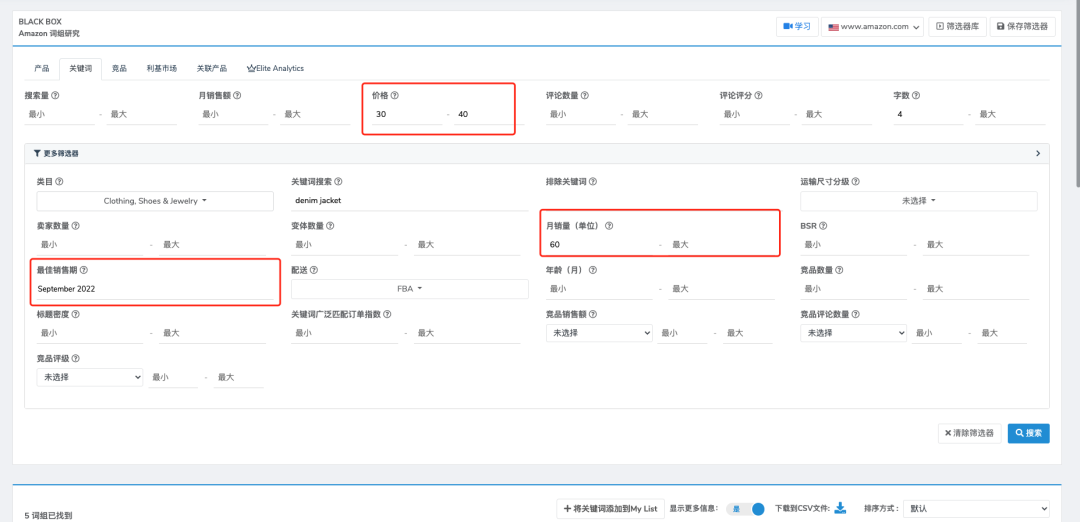Click help icon next to 最佳销售期

point(84,270)
